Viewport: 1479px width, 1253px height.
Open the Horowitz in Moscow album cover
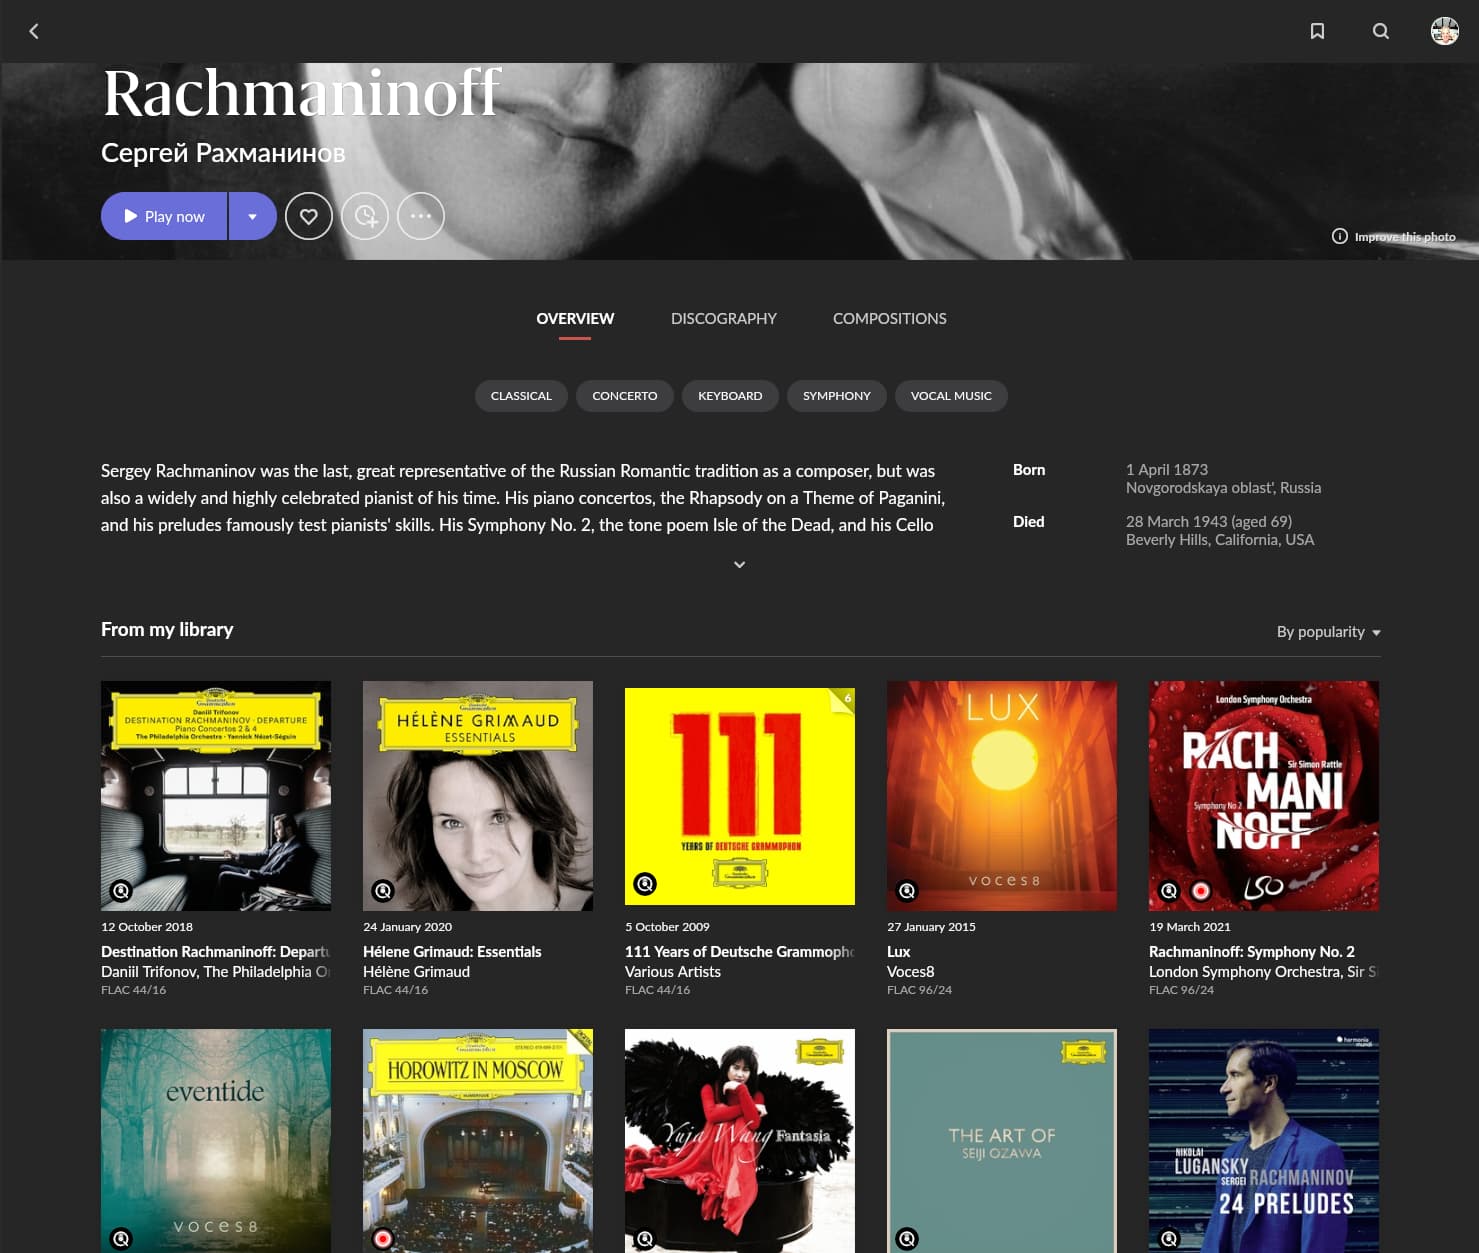click(x=478, y=1141)
